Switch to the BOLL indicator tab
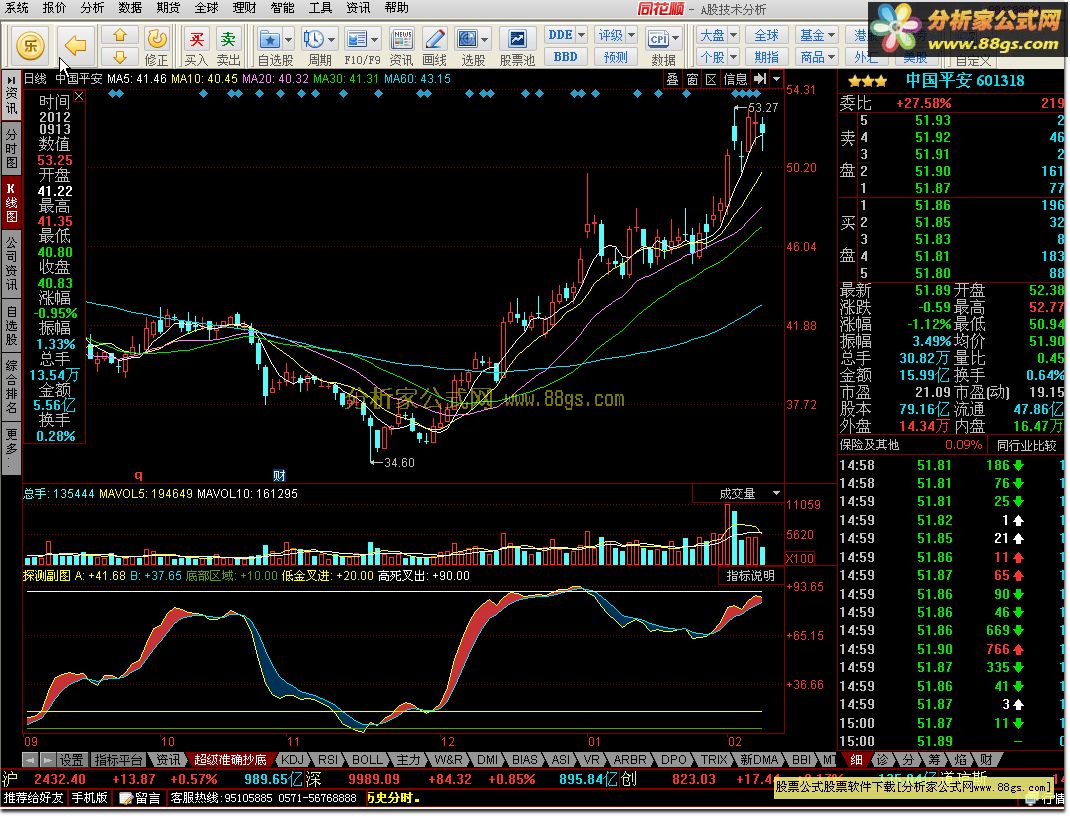Image resolution: width=1070 pixels, height=816 pixels. coord(366,759)
